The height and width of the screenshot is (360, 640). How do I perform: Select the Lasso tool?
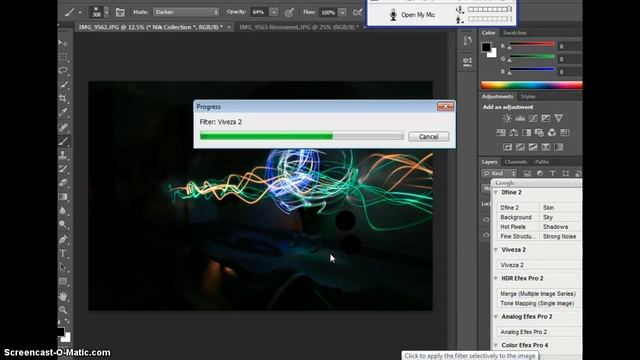pyautogui.click(x=63, y=70)
